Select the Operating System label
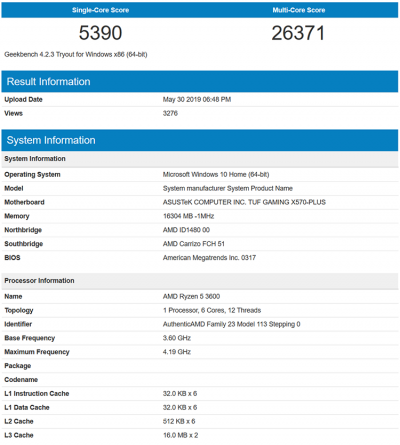Viewport: 400px width, 445px height. 32,175
